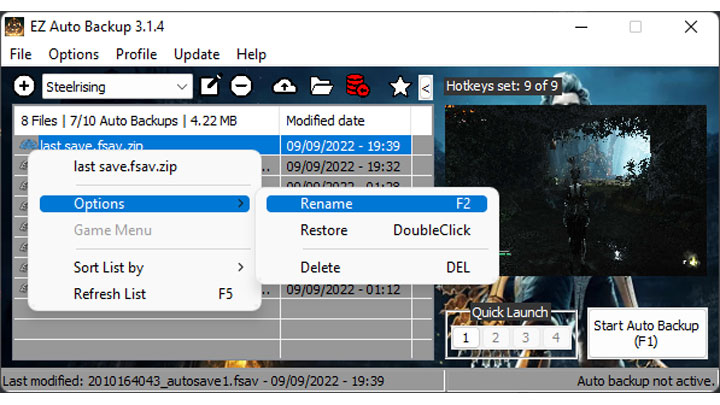Click the EZ Auto Backup app icon in title bar
This screenshot has width=720, height=405.
click(14, 27)
